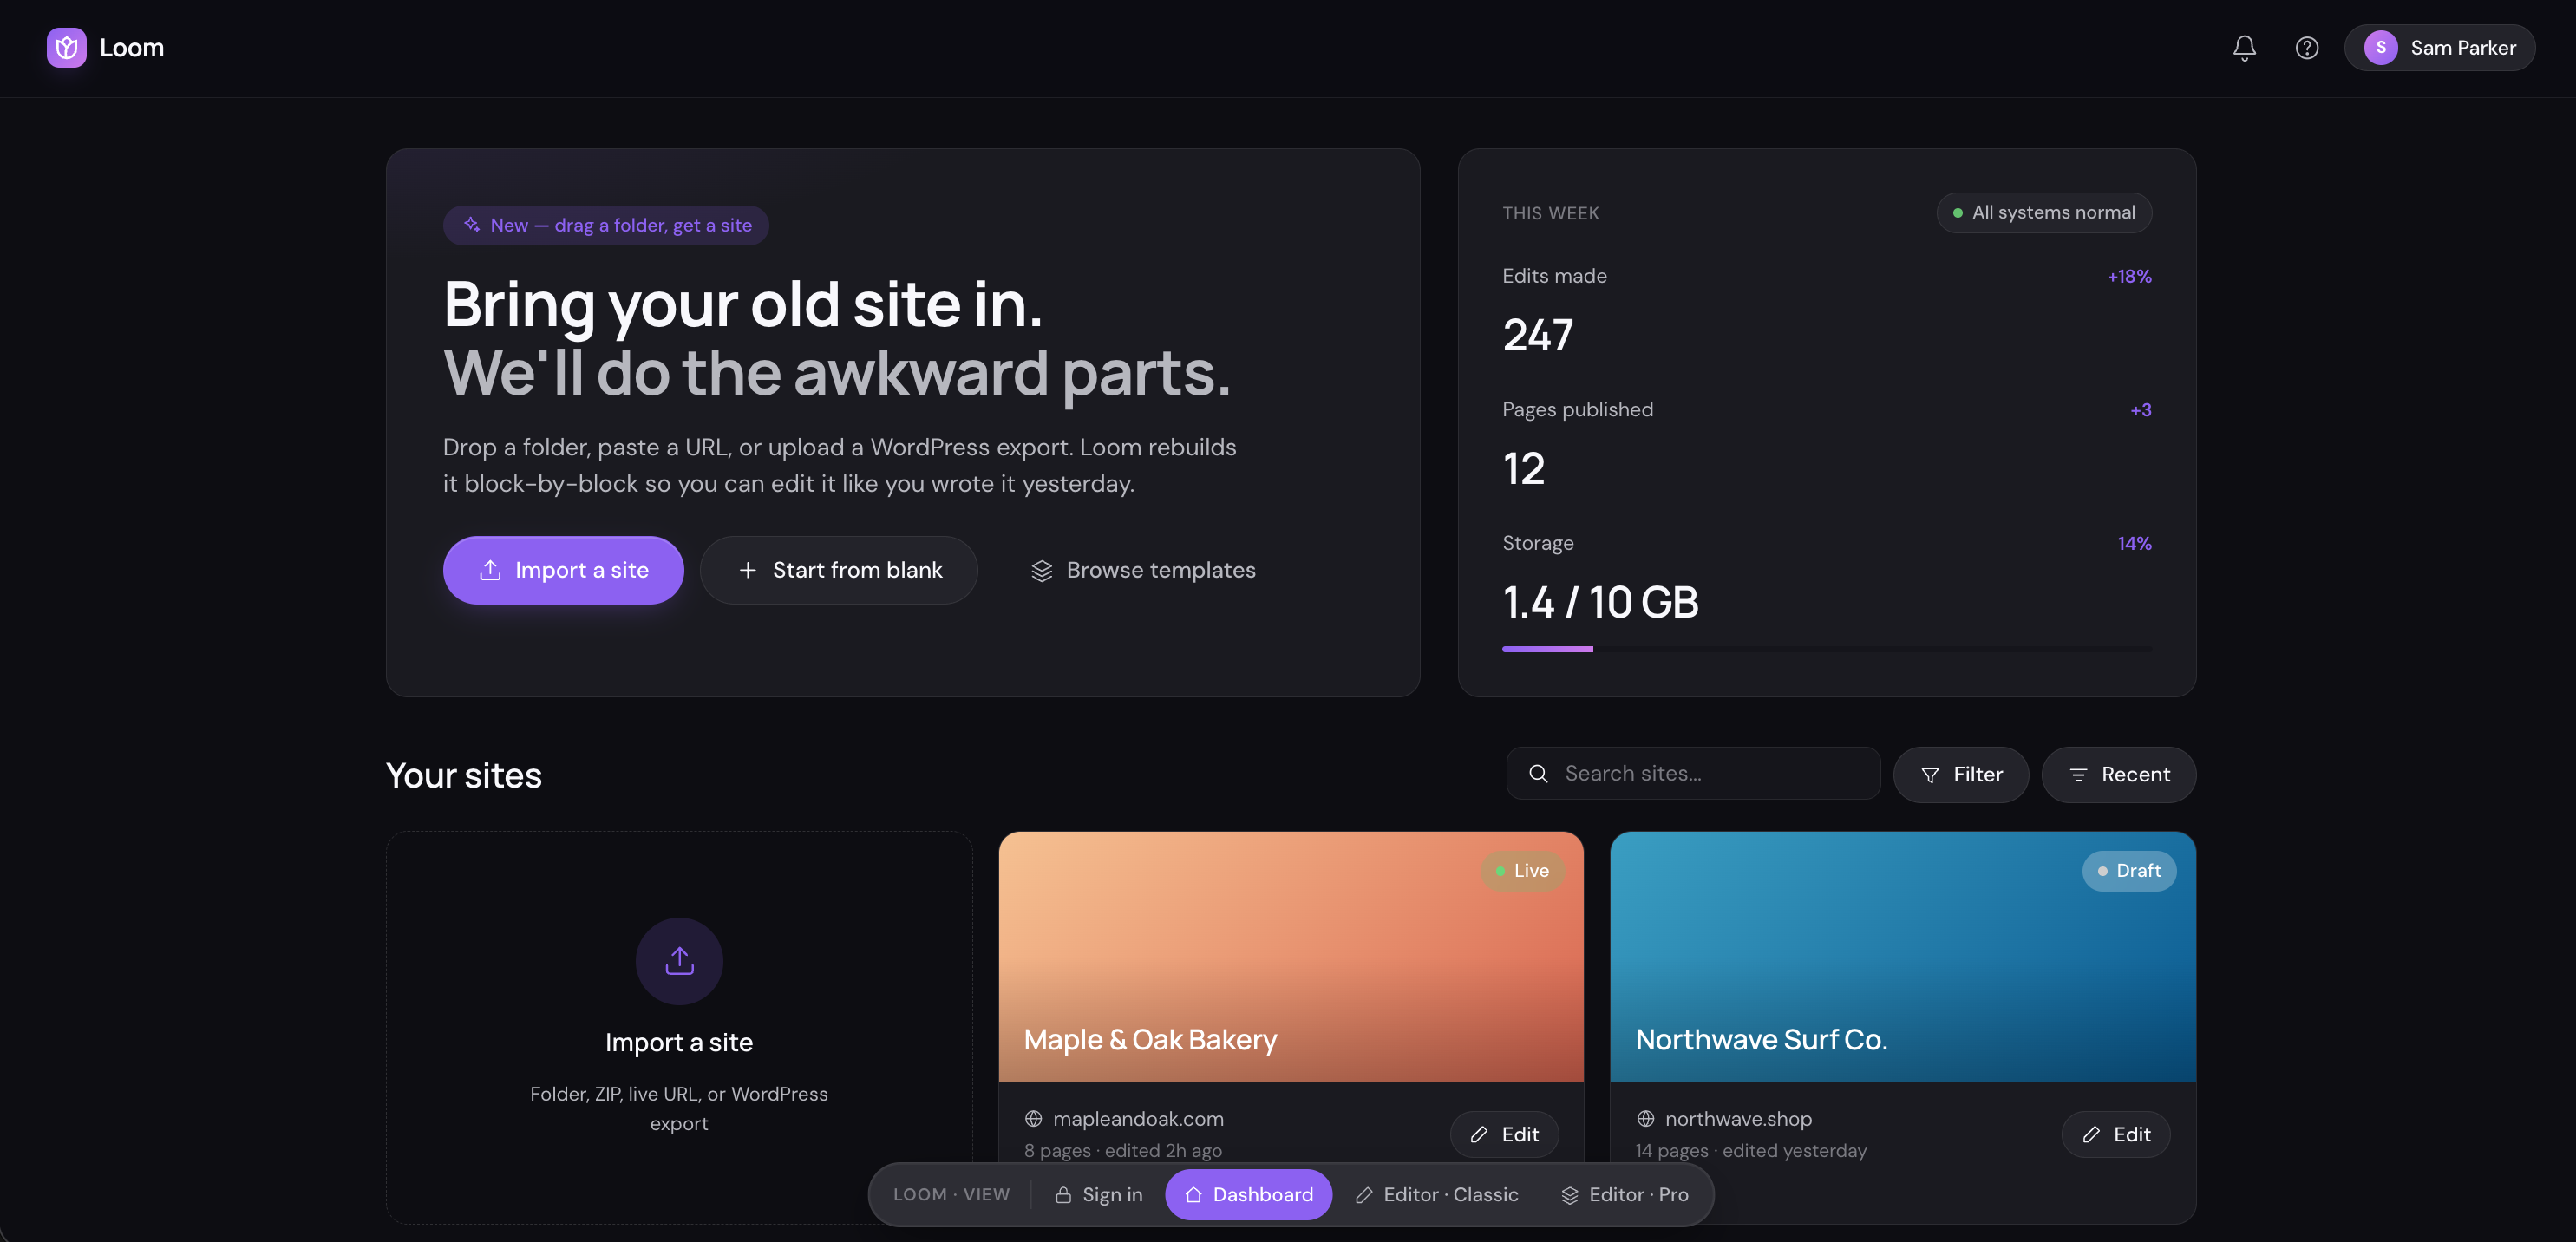Screen dimensions: 2576x1242
Task: Click the magnifier icon in search box
Action: 1538,774
